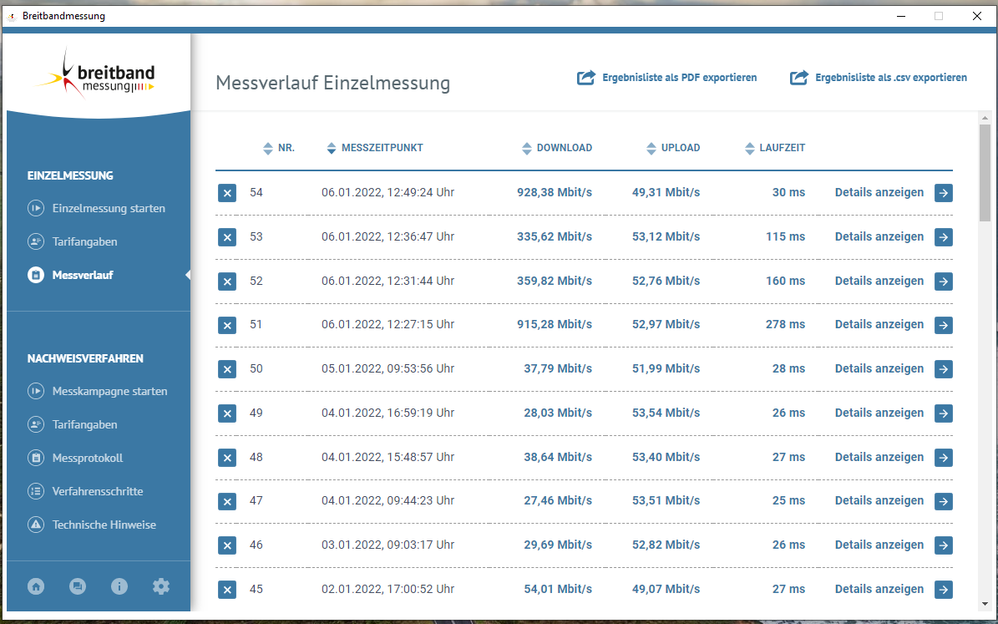The image size is (998, 624).
Task: Click the warning icon next to Technische Hinweise
Action: click(36, 524)
